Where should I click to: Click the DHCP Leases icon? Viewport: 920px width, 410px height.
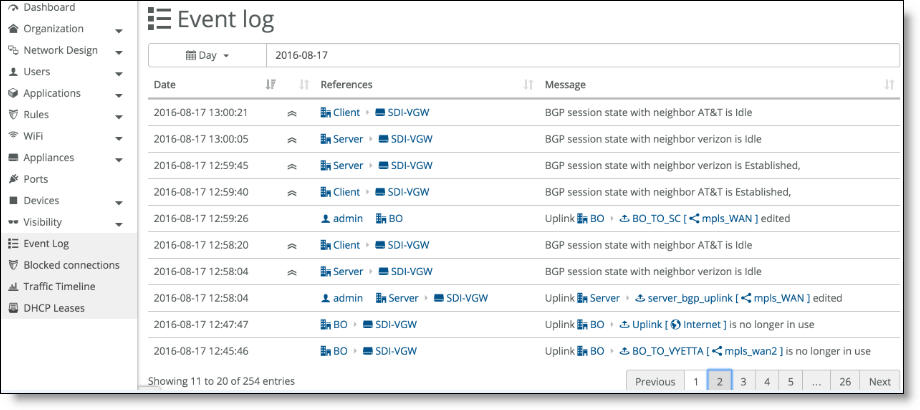(13, 309)
